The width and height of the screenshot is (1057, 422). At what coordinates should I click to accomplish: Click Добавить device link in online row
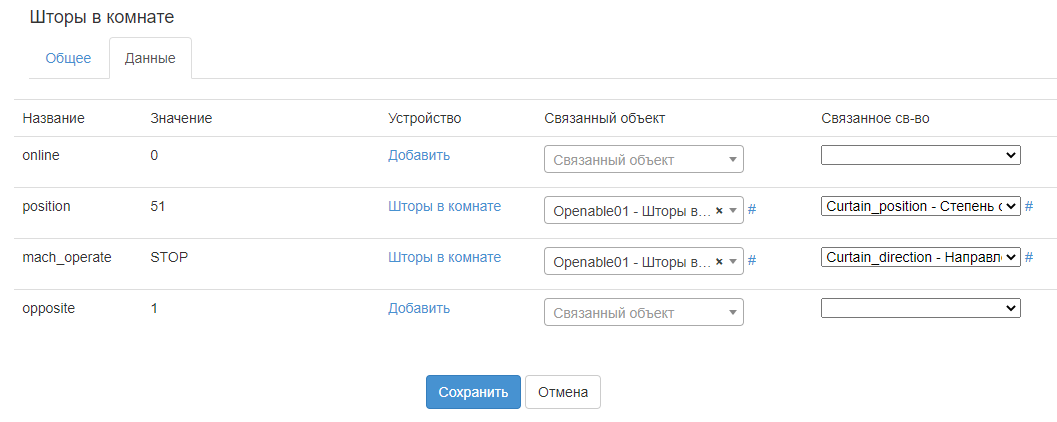(x=419, y=155)
